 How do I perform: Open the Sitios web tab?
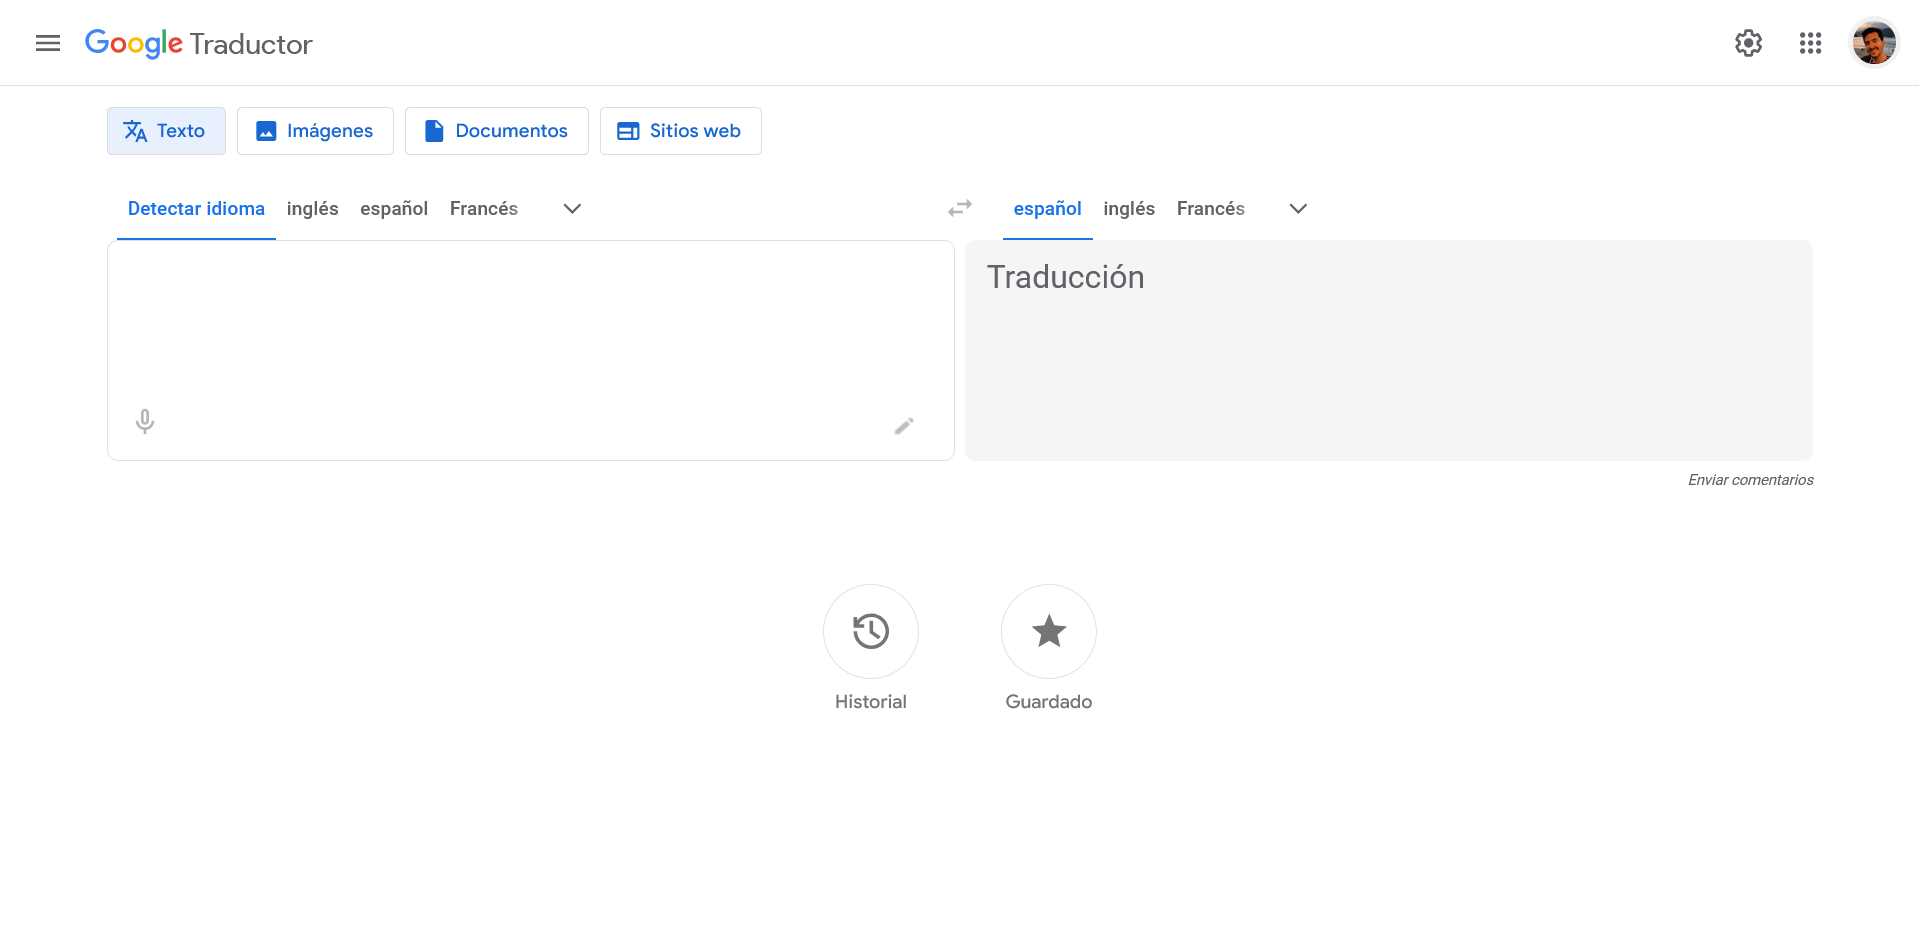coord(680,131)
